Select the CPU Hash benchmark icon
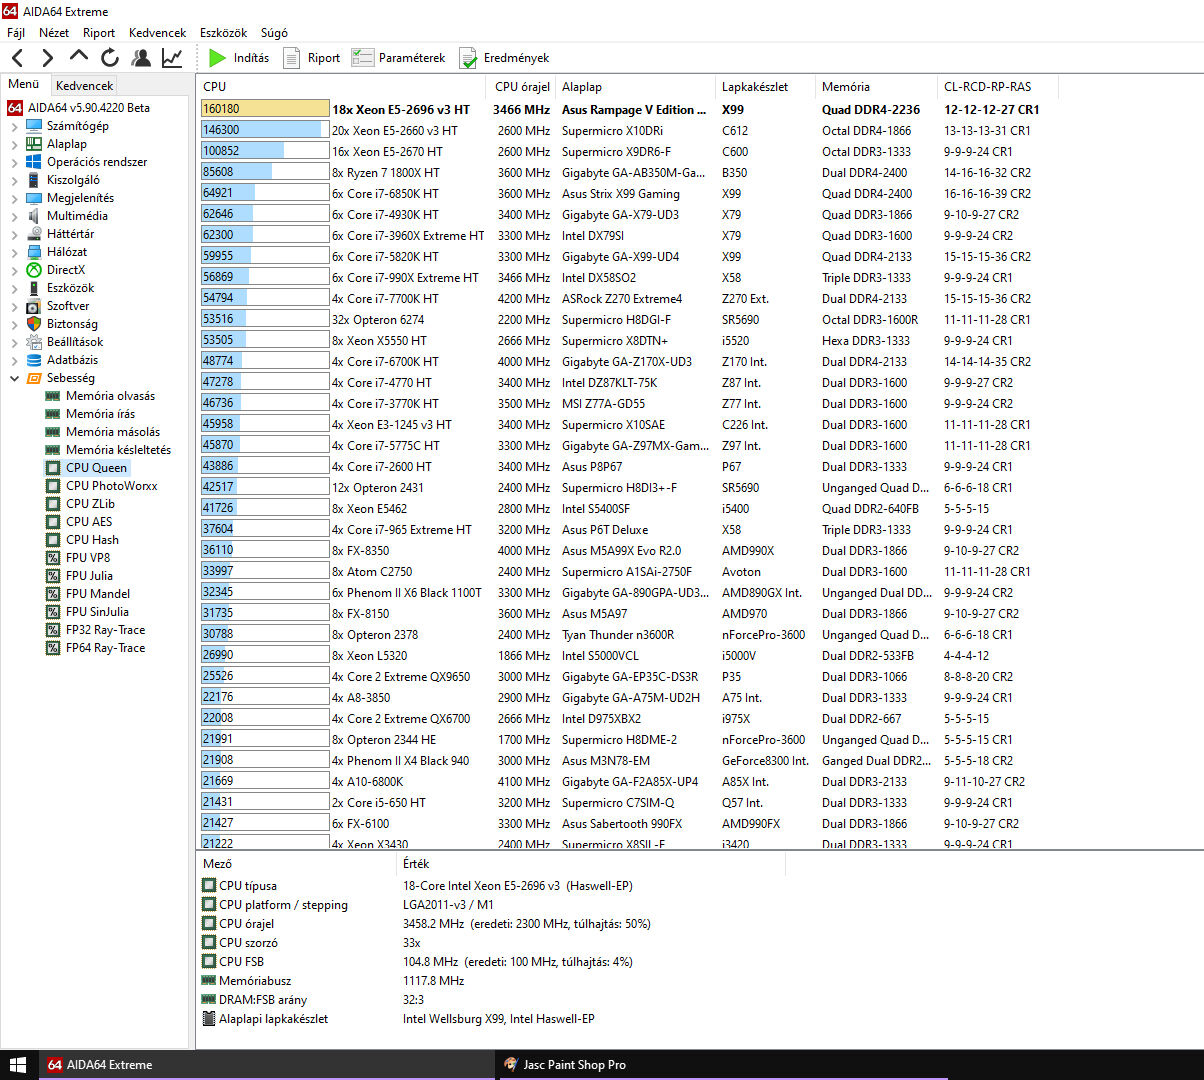1204x1080 pixels. point(53,540)
